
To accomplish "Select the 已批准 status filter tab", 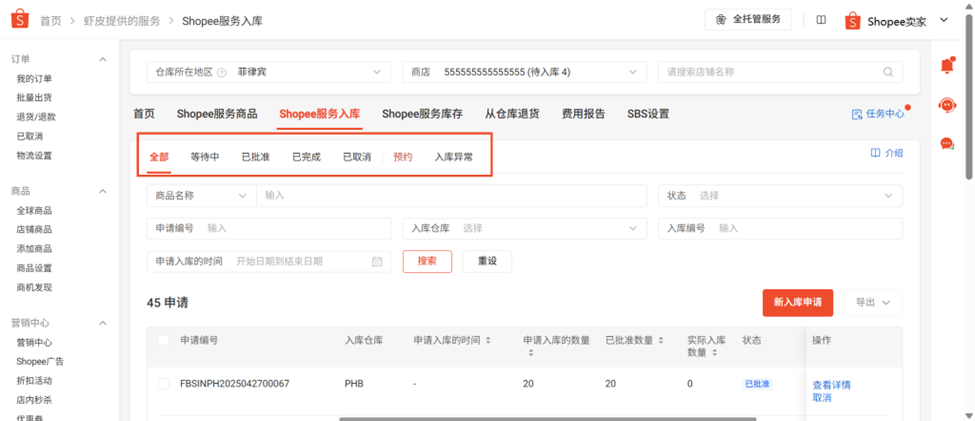I will (x=256, y=157).
